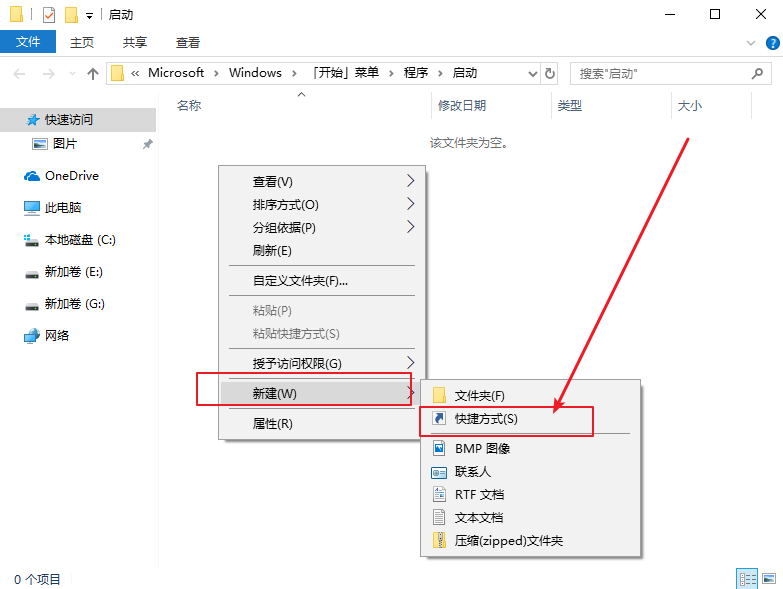Click the Up one level arrow
Viewport: 783px width, 589px height.
click(x=93, y=73)
